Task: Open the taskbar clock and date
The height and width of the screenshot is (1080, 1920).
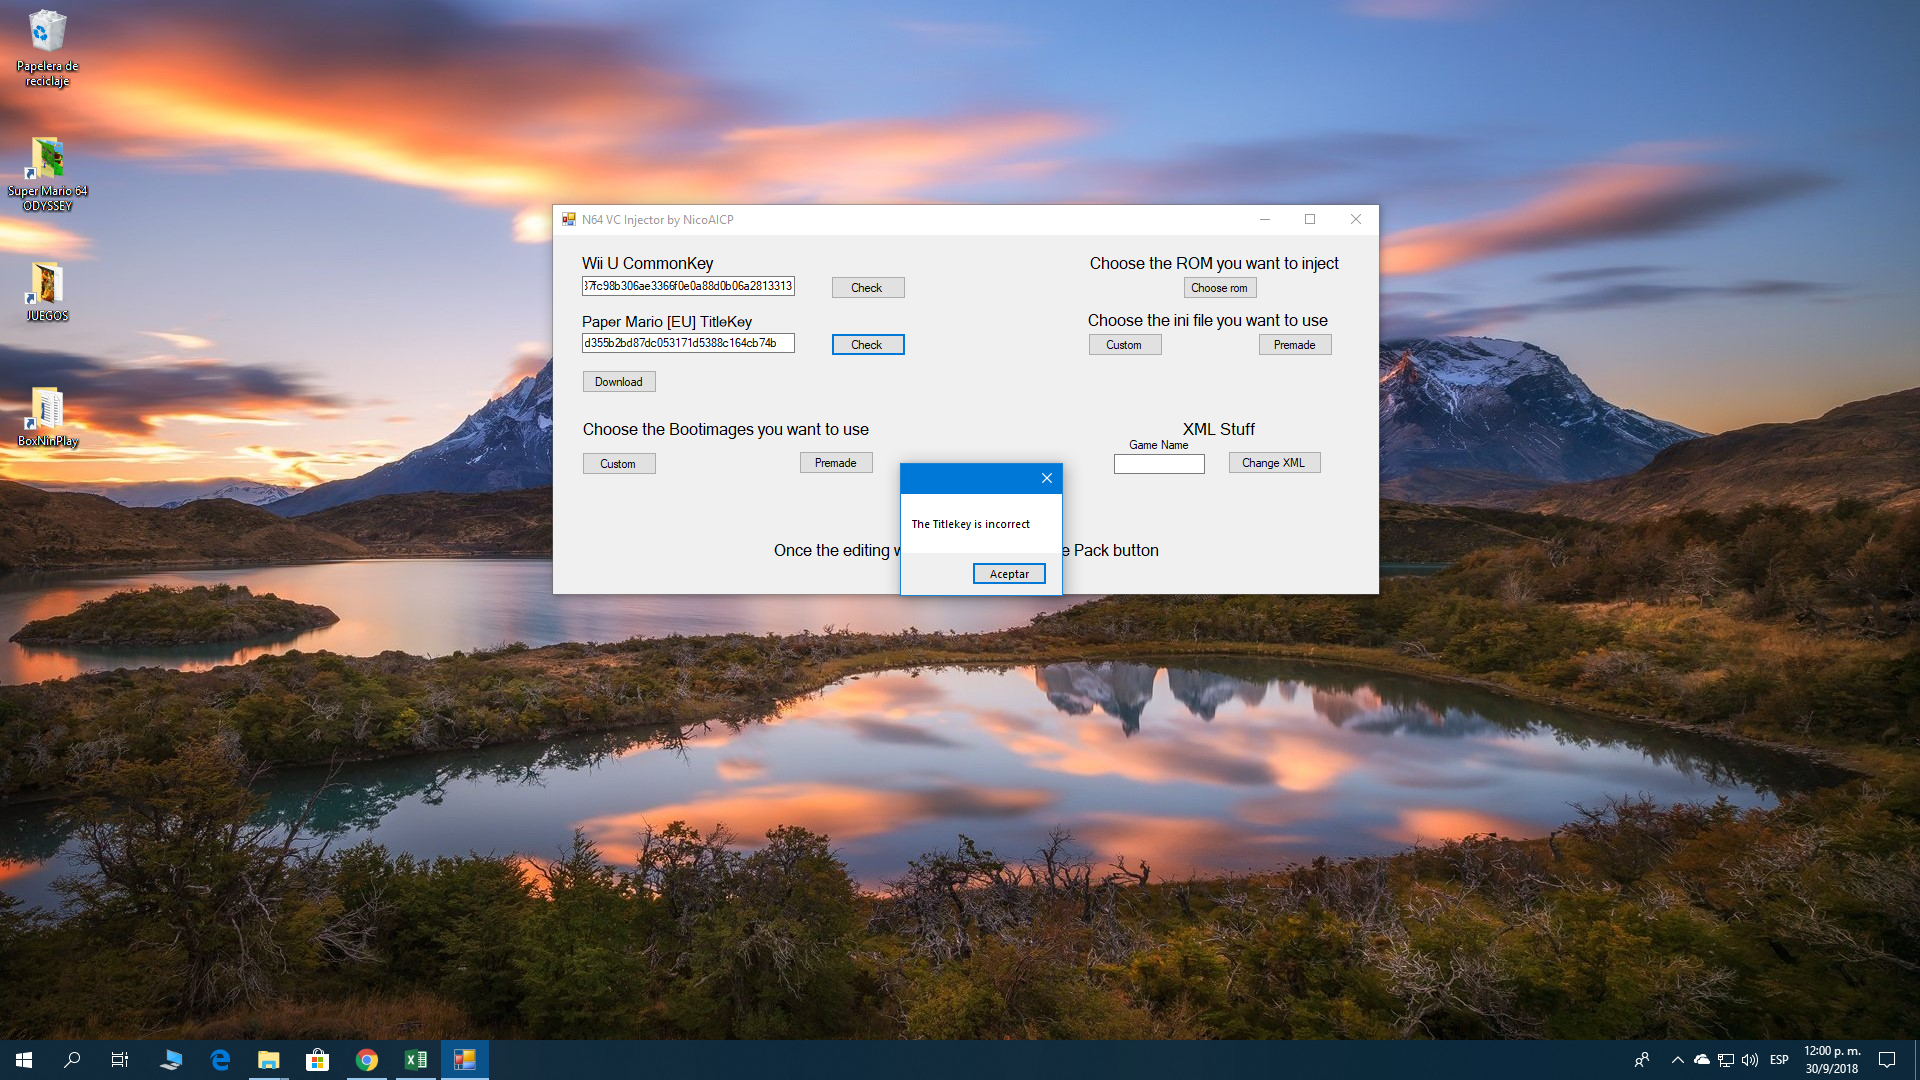Action: pyautogui.click(x=1832, y=1060)
